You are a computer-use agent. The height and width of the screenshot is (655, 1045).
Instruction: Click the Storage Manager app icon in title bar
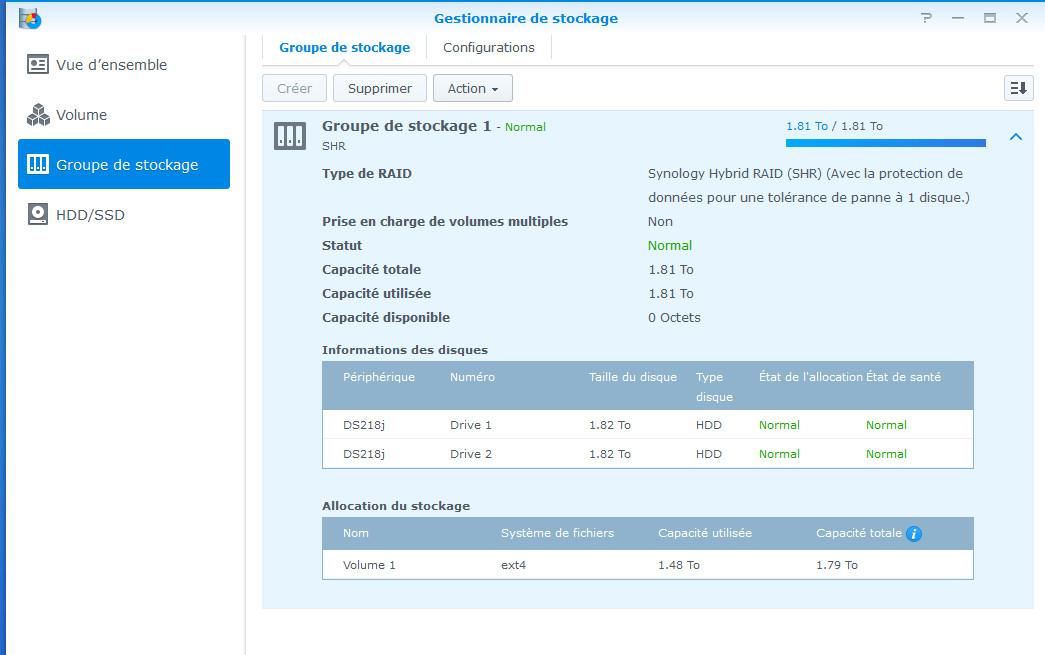click(30, 18)
